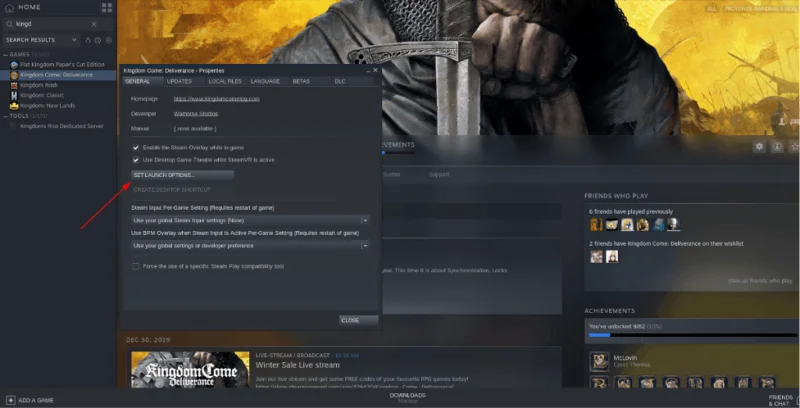Viewport: 800px width, 408px height.
Task: Open the Home icon in library sidebar
Action: tap(9, 8)
